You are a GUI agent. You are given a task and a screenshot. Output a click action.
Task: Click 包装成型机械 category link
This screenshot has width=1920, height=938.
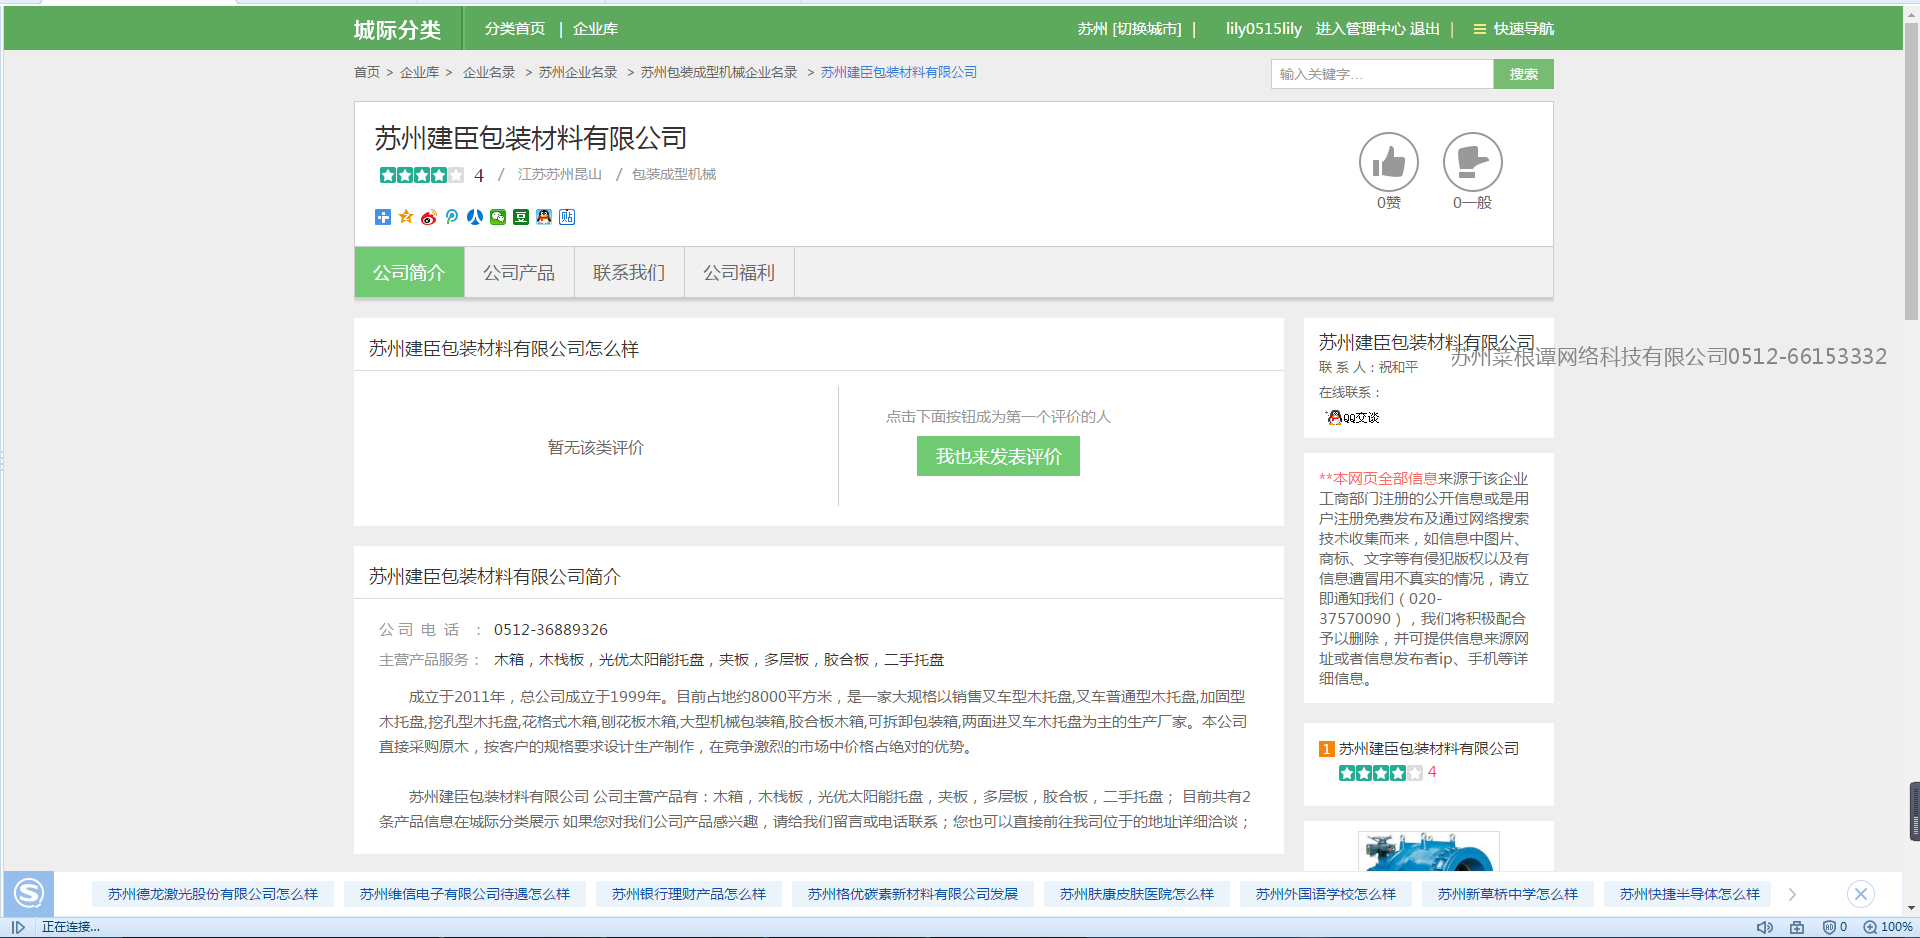[x=674, y=174]
